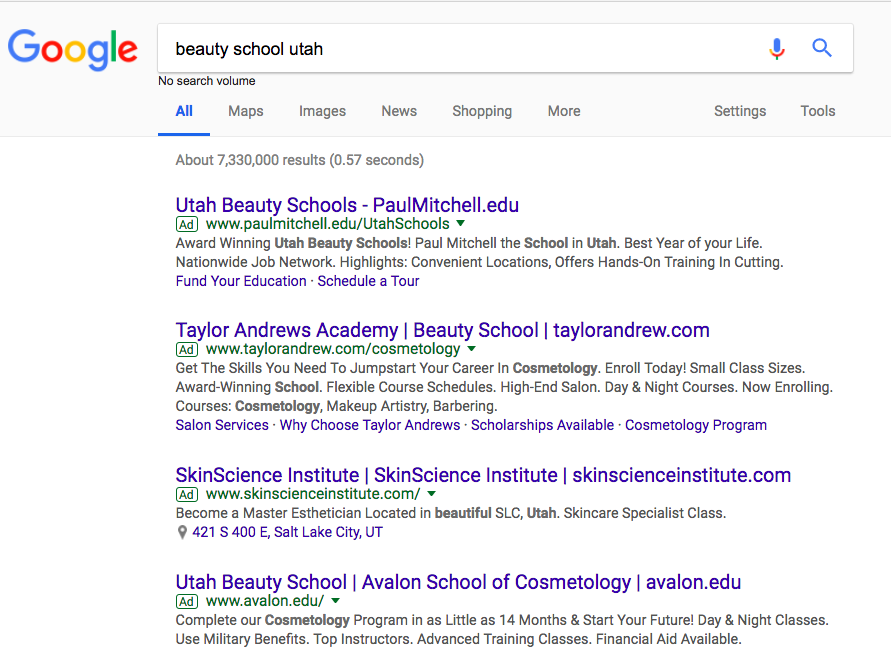
Task: Open the SkinScience Institute result title
Action: tap(483, 475)
